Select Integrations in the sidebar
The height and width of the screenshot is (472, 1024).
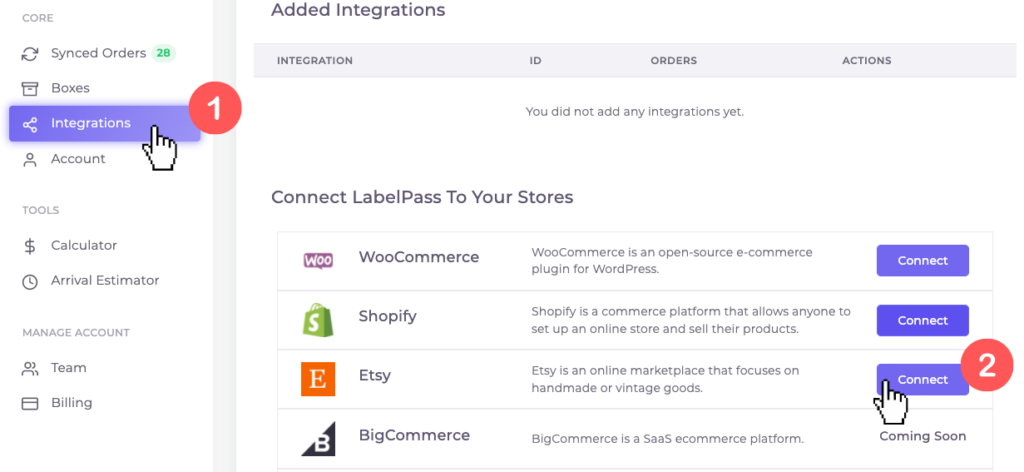click(x=104, y=123)
